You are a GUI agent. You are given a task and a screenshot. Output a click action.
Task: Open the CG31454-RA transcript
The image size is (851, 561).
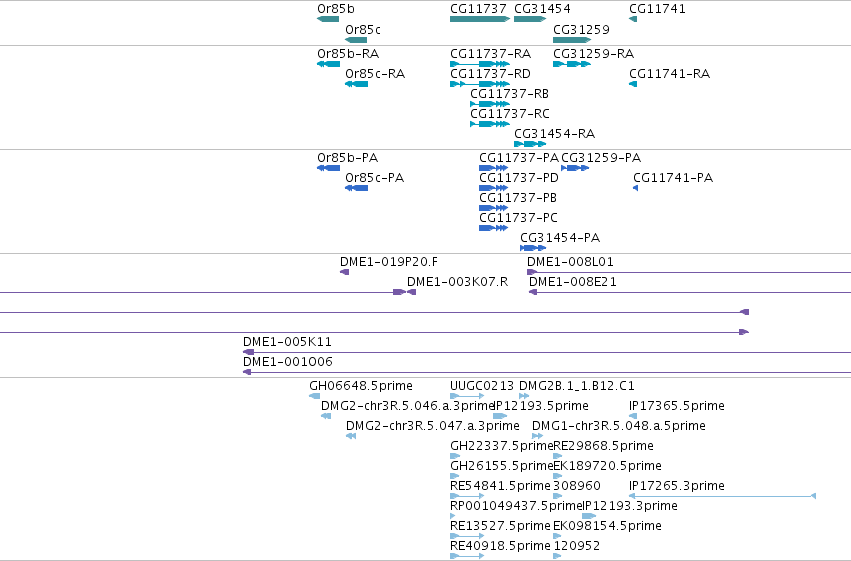pos(530,144)
